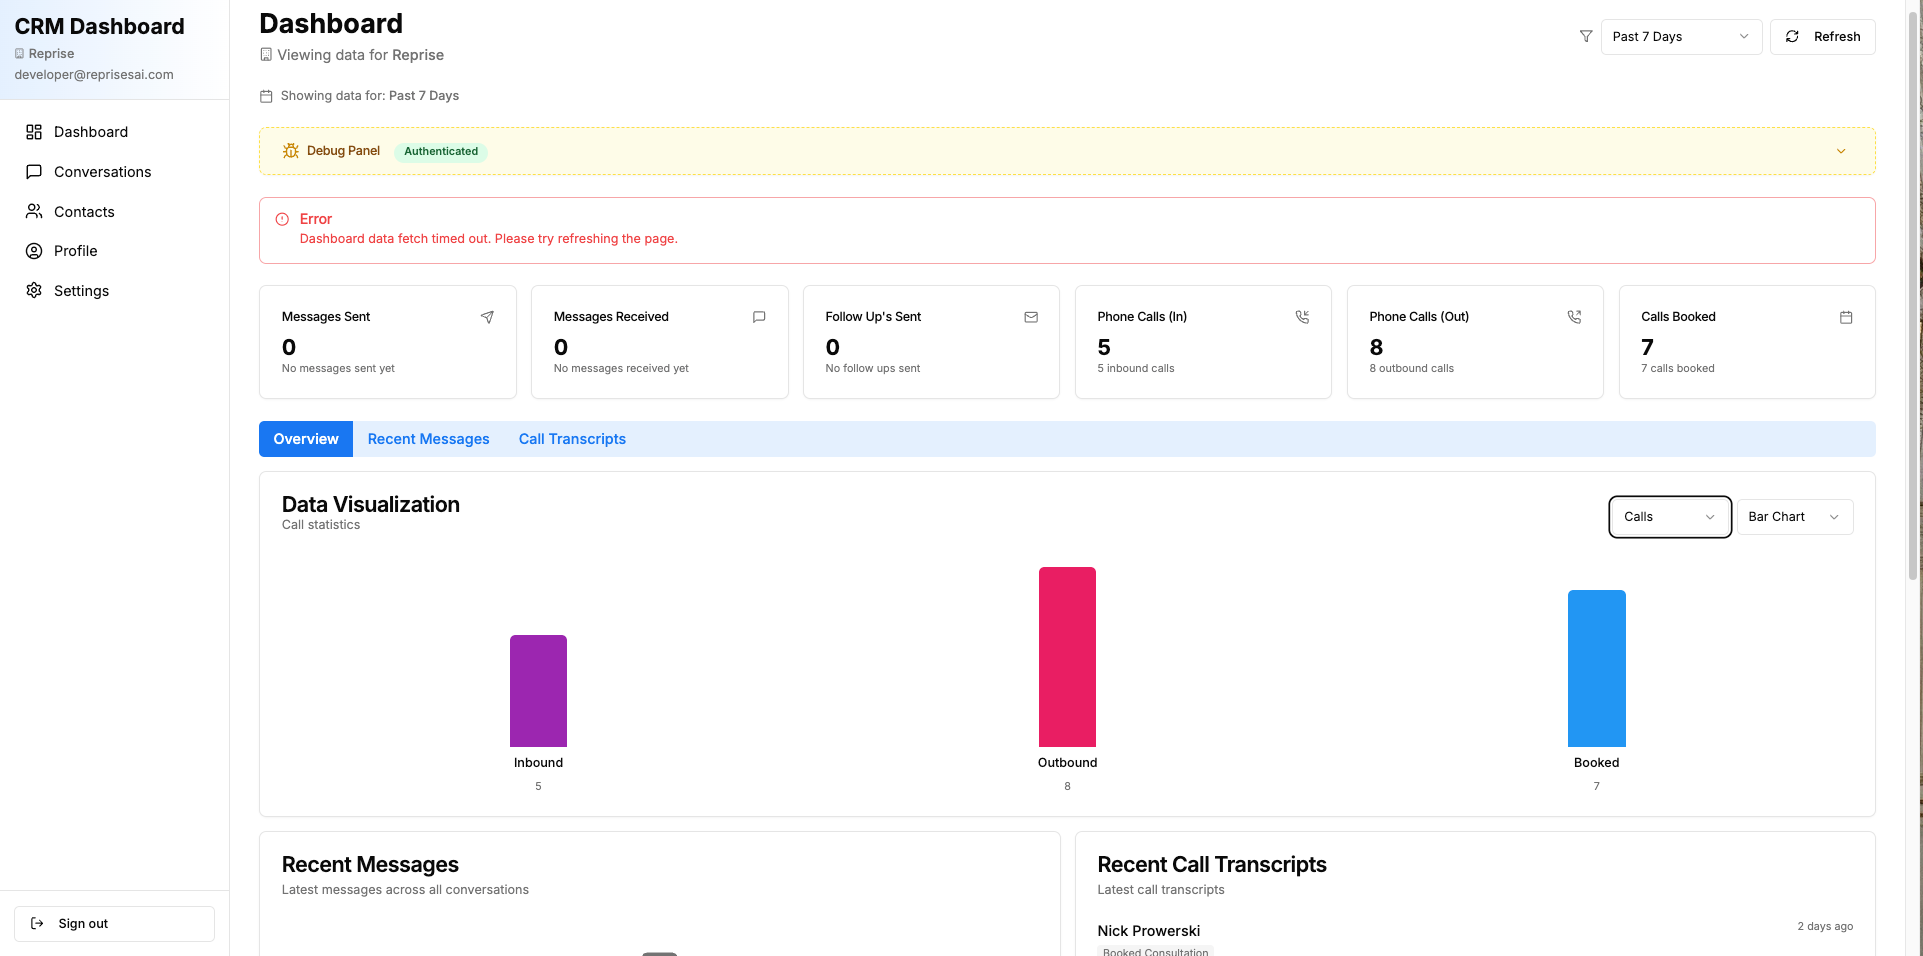This screenshot has width=1923, height=956.
Task: Click the speech bubble icon on Messages Received card
Action: coord(759,317)
